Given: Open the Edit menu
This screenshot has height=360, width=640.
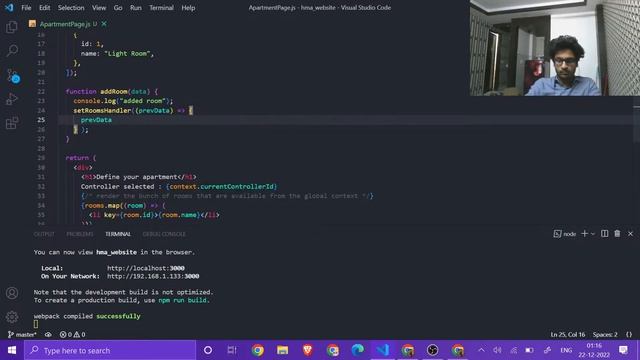Looking at the screenshot, I should pos(44,8).
